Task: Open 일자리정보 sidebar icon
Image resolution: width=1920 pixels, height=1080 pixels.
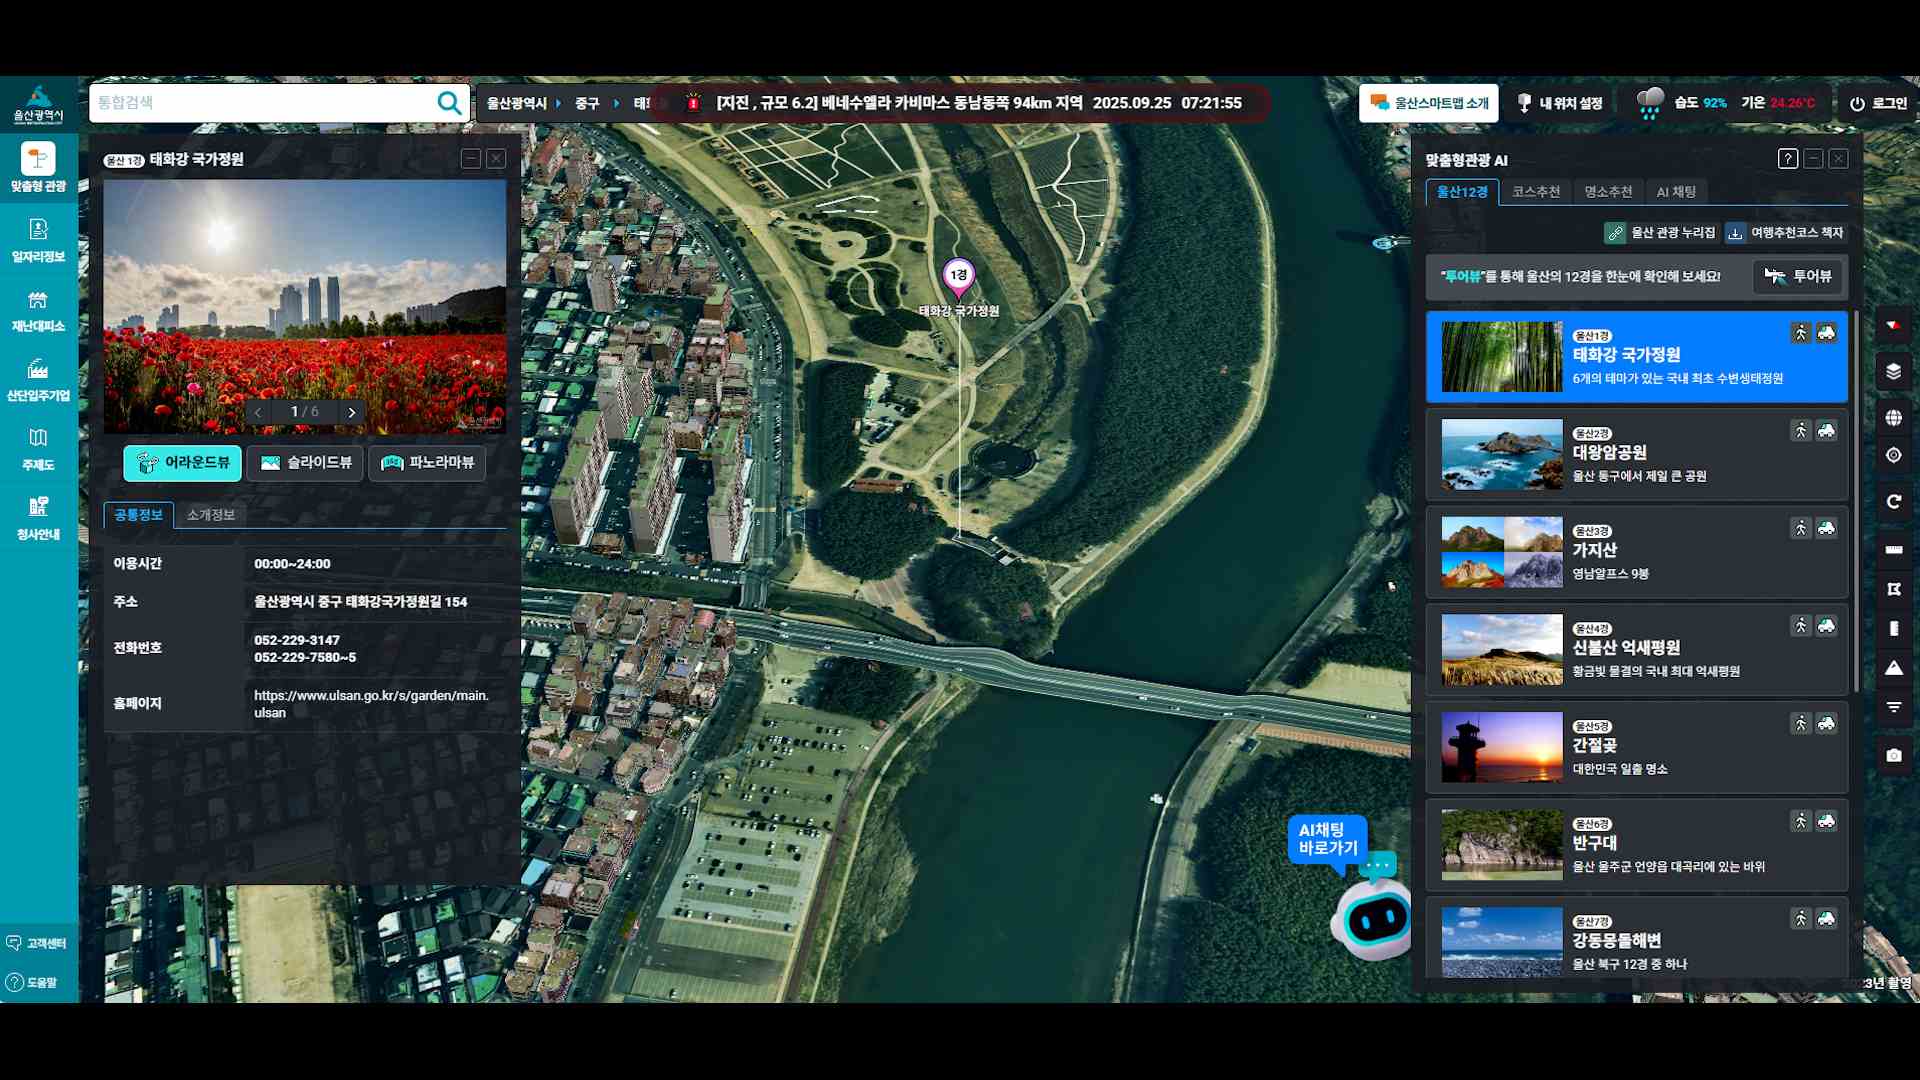Action: [38, 241]
